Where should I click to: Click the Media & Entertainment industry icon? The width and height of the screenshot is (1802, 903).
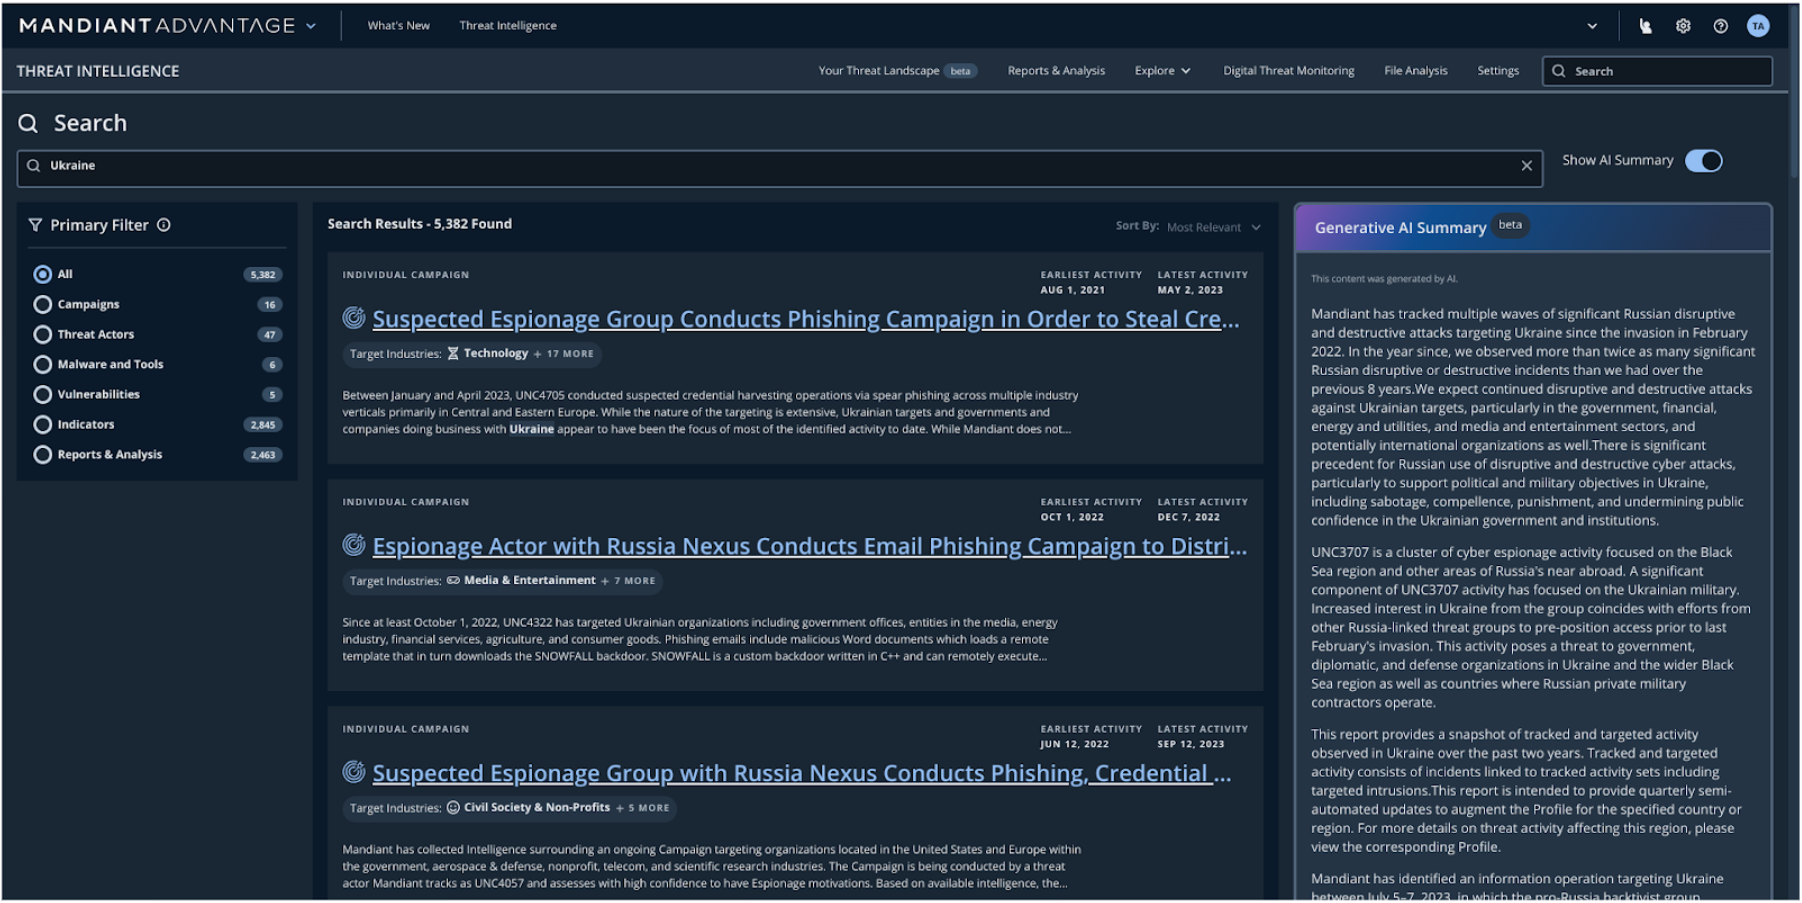453,580
